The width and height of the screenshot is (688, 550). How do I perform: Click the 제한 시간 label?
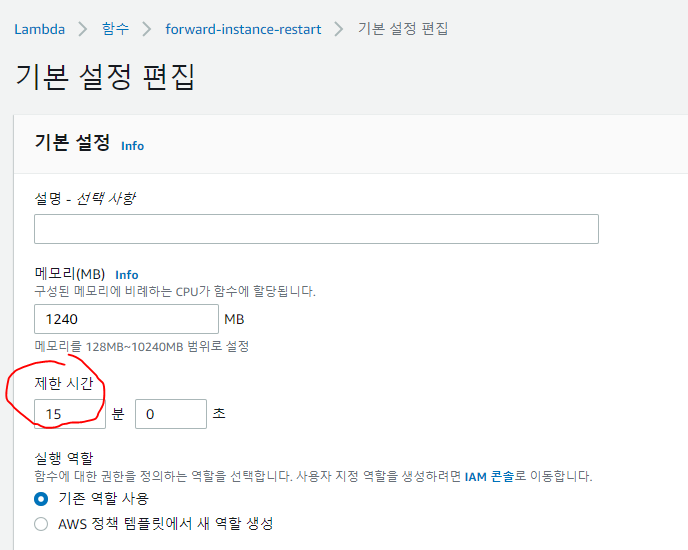(x=64, y=383)
